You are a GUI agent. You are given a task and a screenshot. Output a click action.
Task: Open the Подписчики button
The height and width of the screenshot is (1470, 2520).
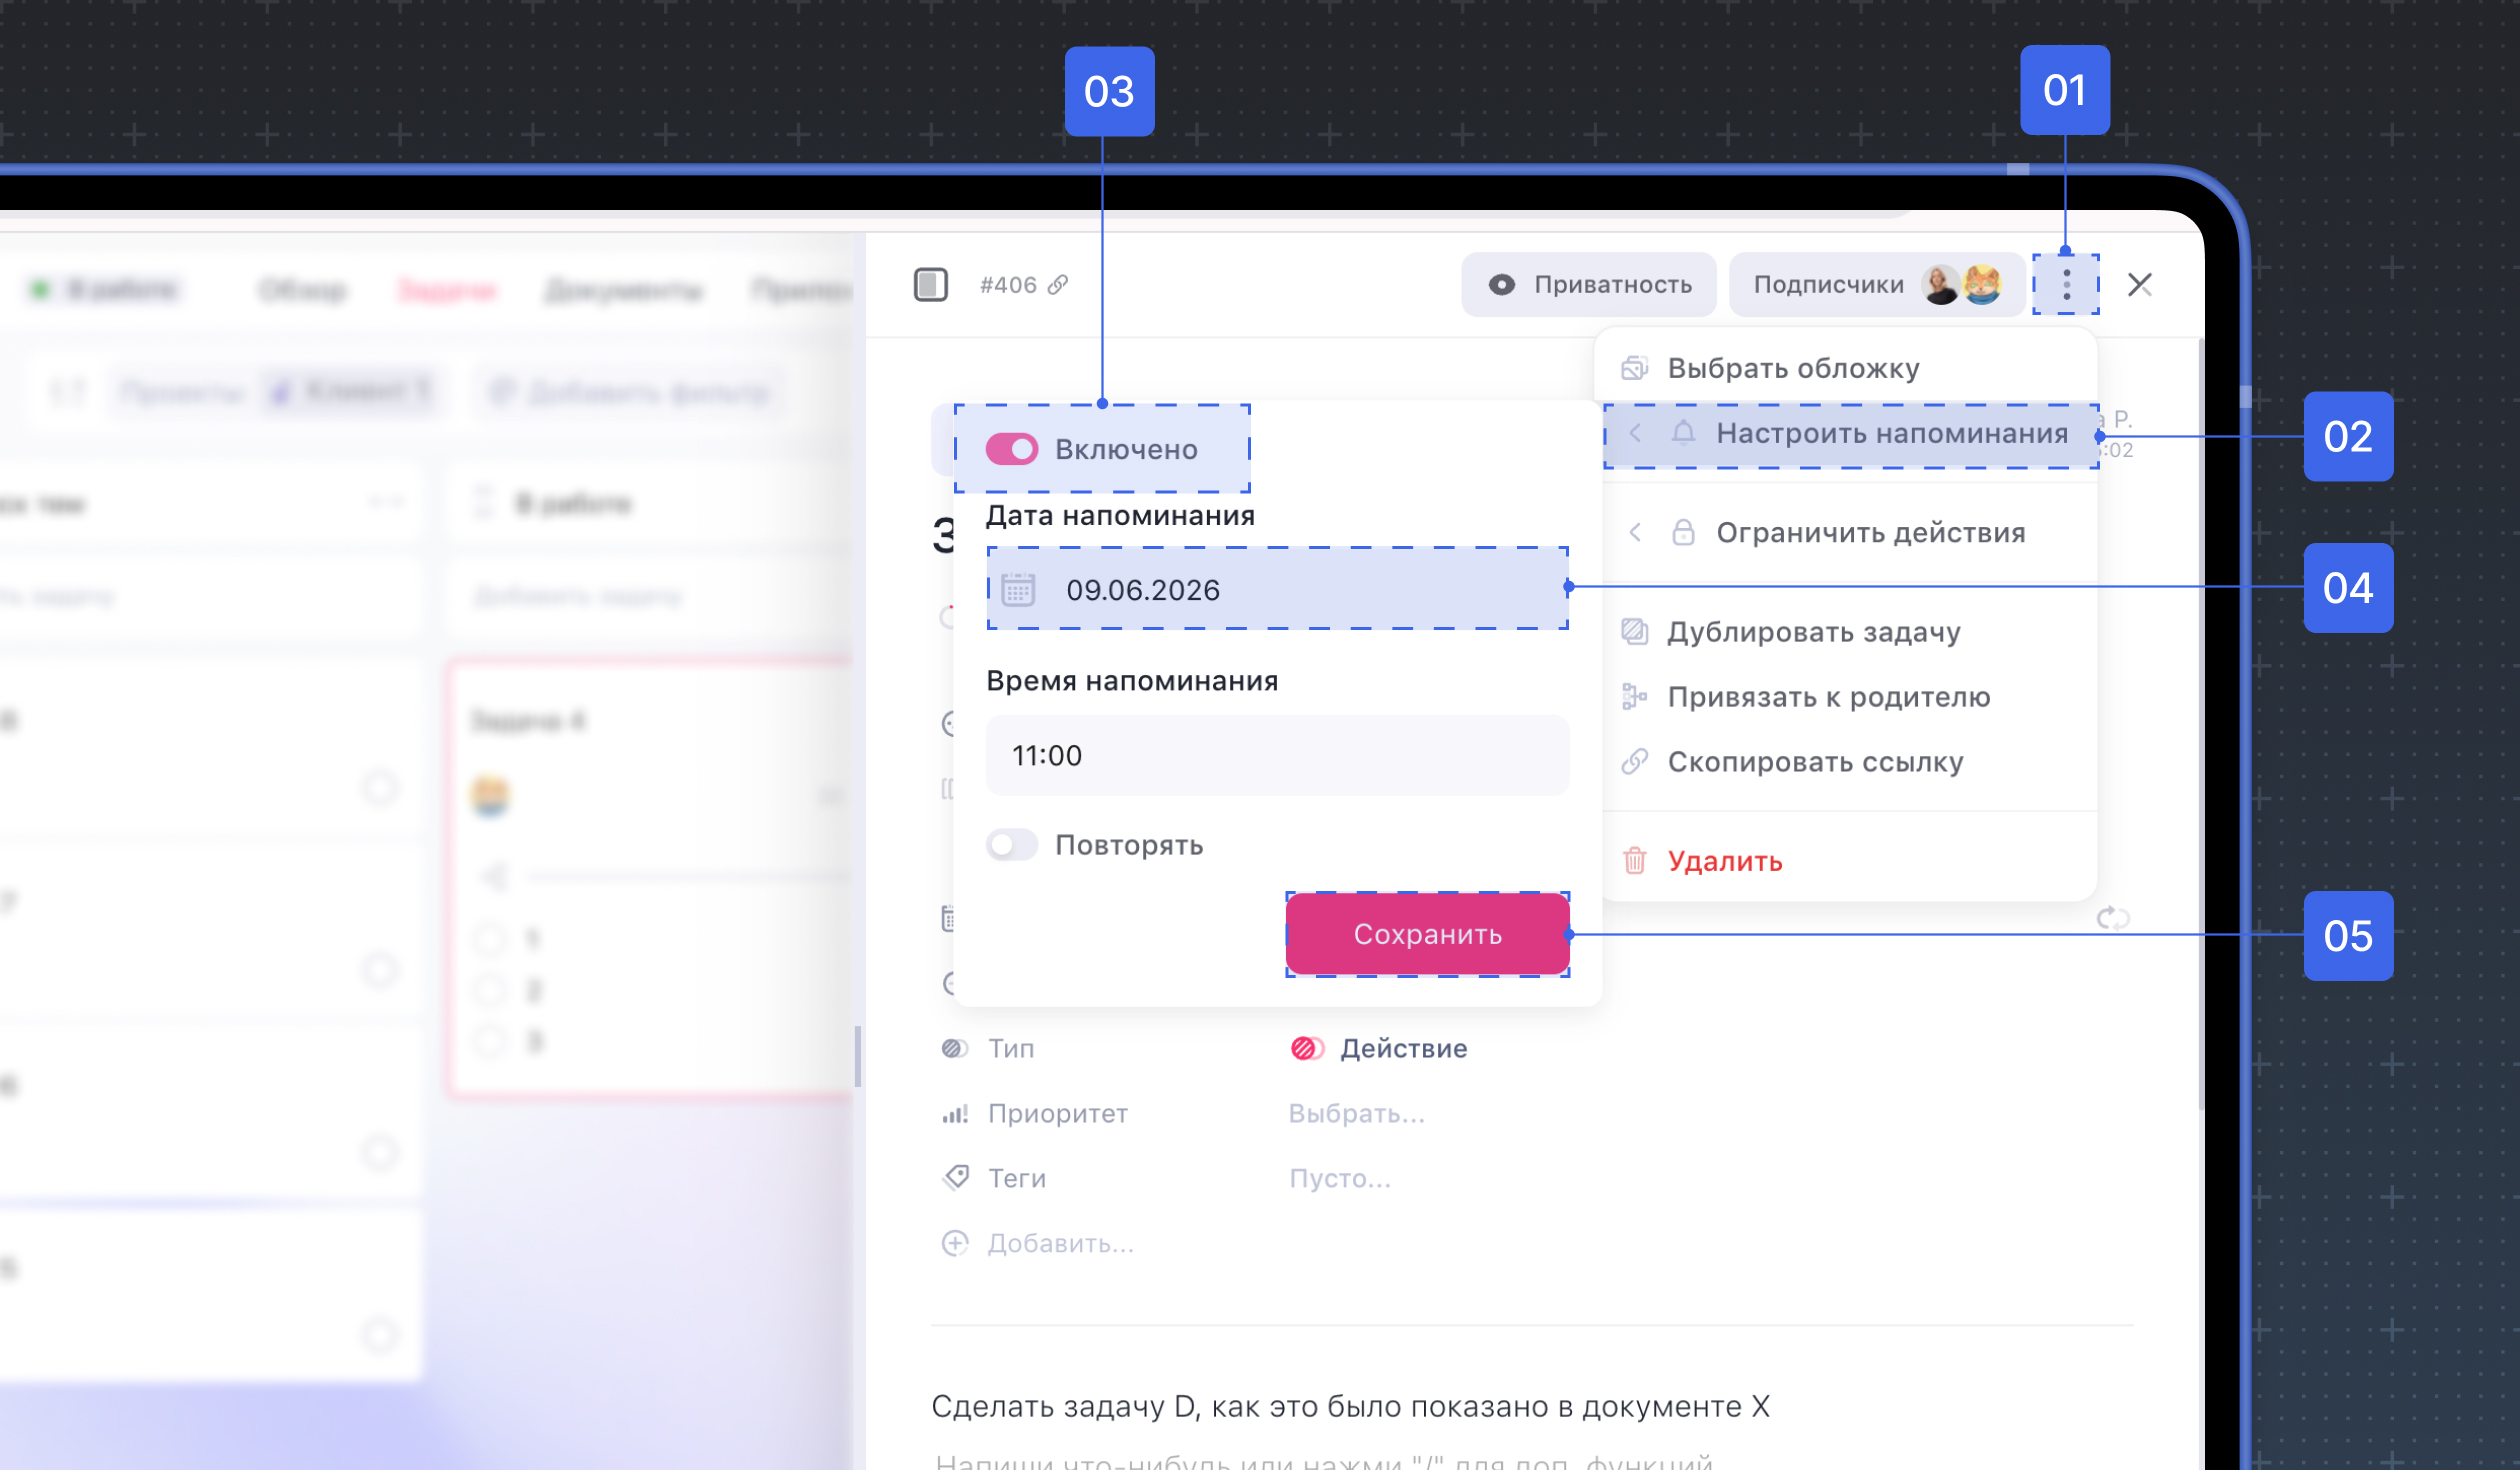(1876, 285)
